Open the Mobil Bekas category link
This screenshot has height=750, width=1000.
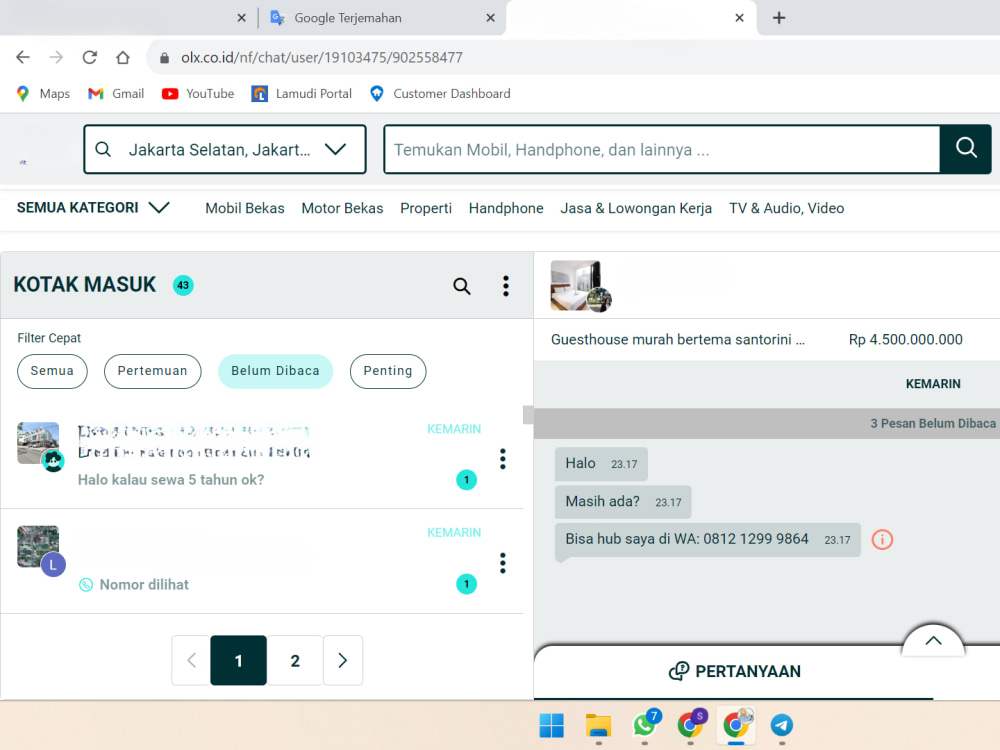[245, 208]
